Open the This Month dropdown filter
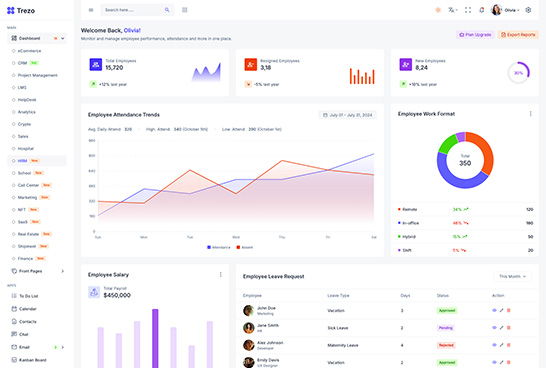546x368 pixels. (513, 276)
